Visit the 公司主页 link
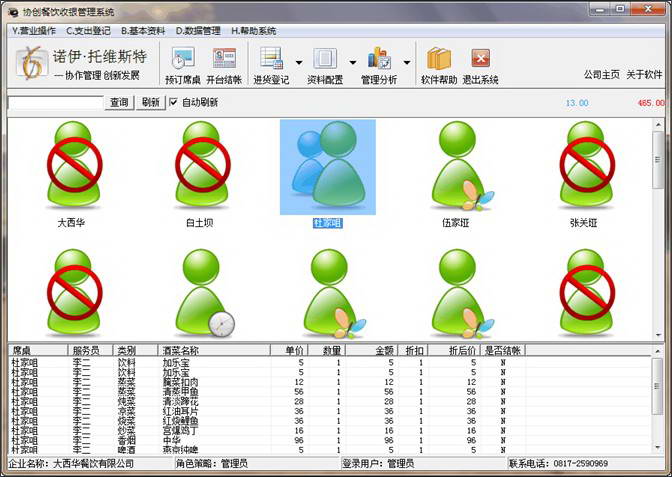Viewport: 672px width, 477px height. click(602, 75)
